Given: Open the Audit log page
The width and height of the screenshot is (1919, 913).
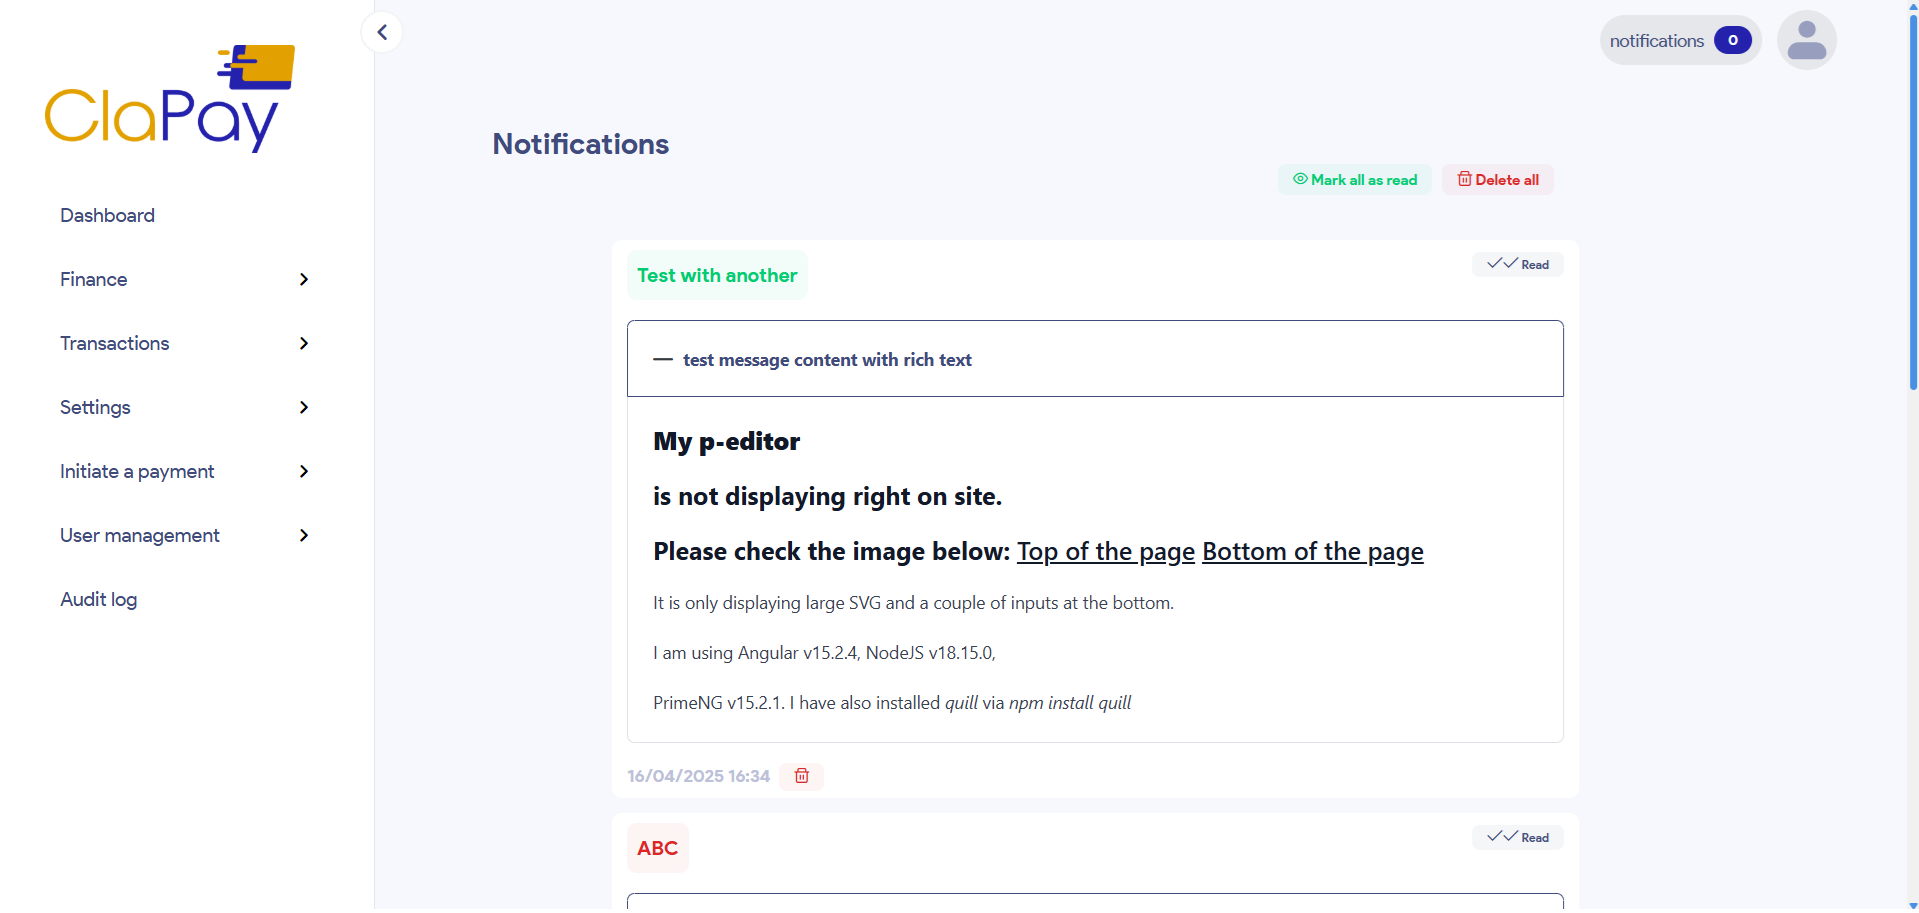Looking at the screenshot, I should pos(98,600).
